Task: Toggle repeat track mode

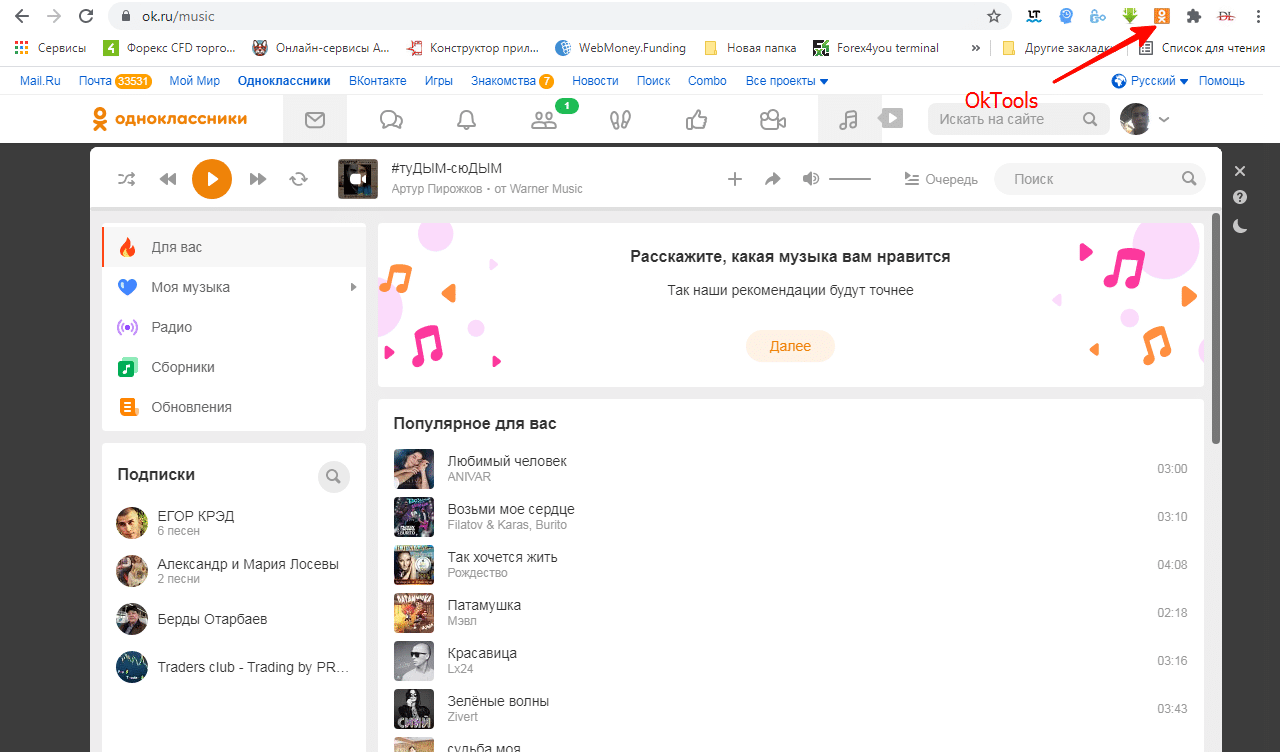Action: click(x=298, y=179)
